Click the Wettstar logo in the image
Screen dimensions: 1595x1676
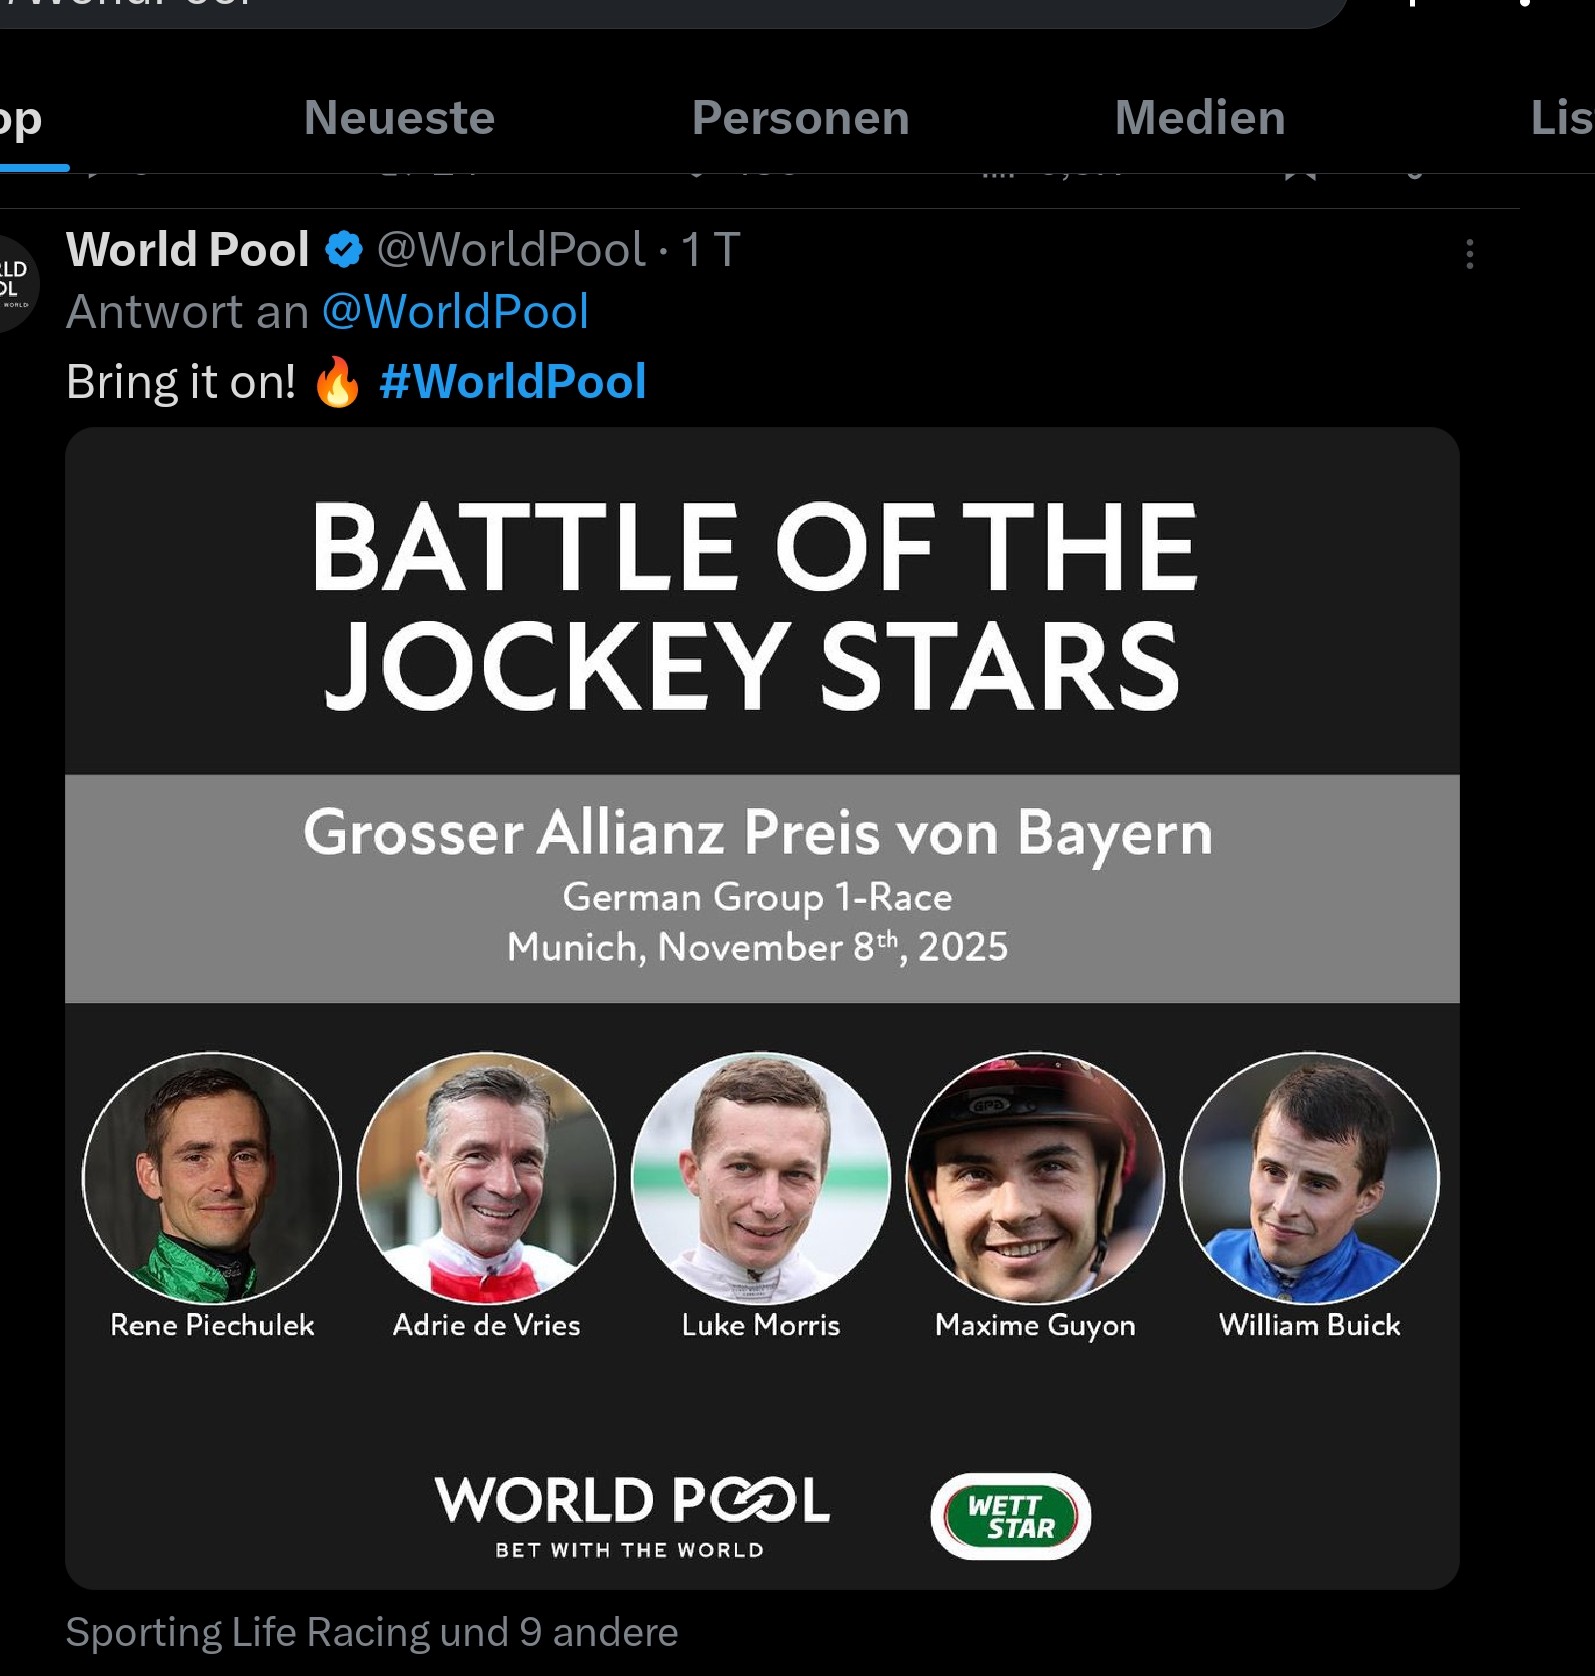point(1010,1516)
